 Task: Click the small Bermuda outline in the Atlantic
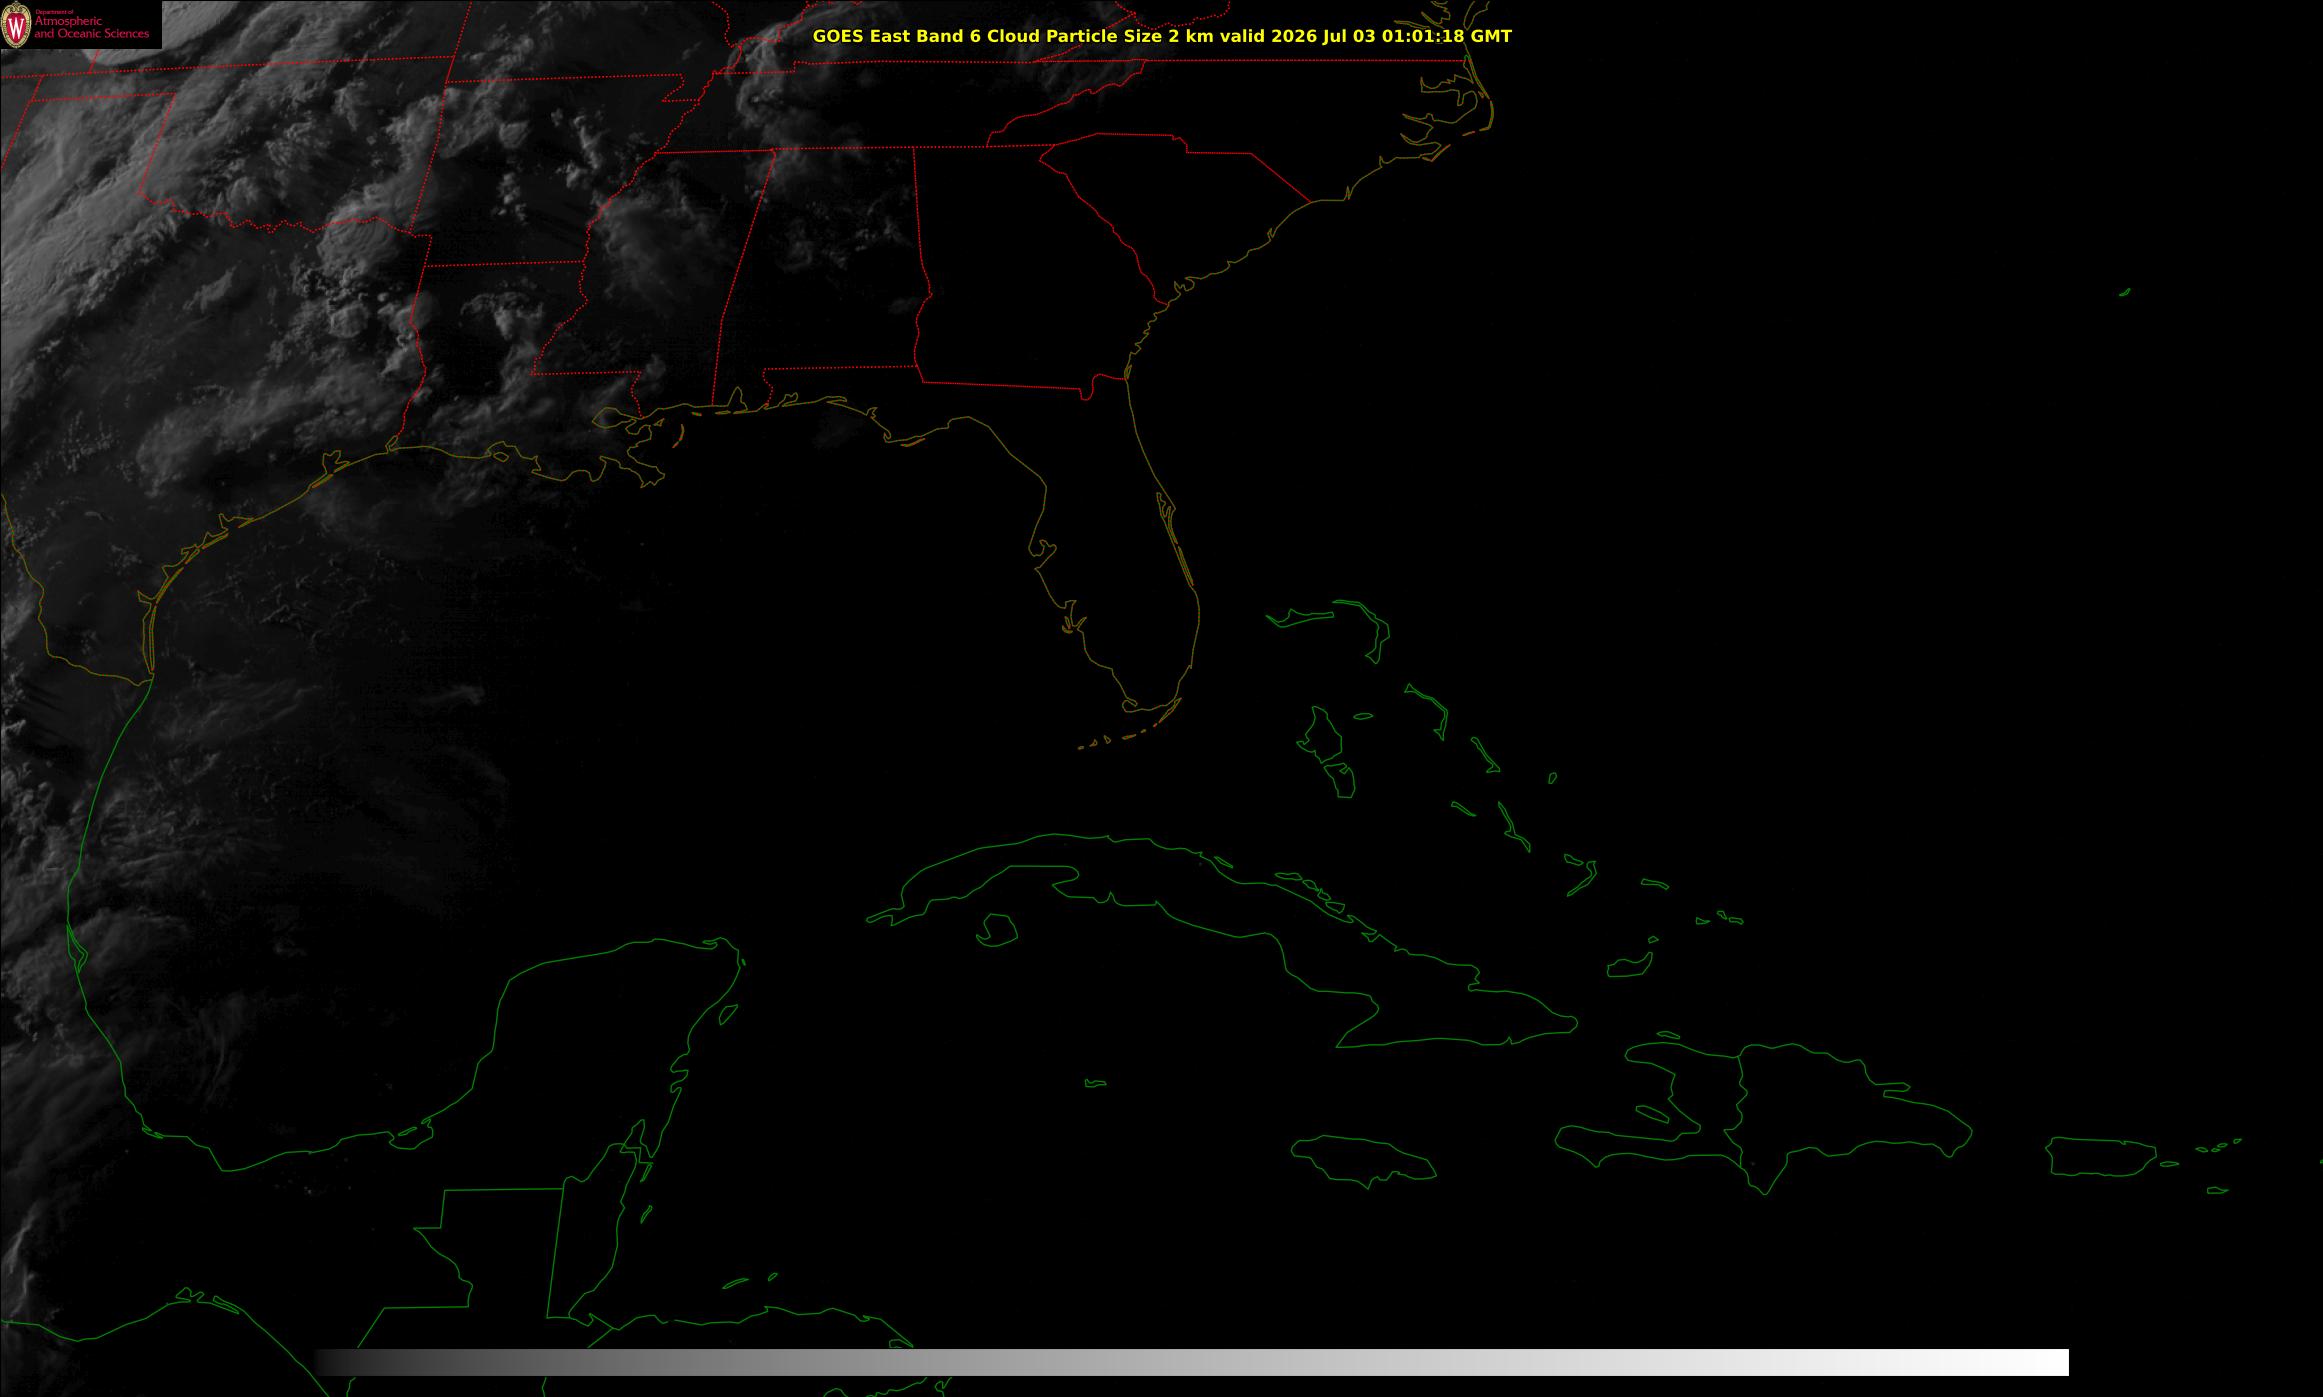(2124, 292)
